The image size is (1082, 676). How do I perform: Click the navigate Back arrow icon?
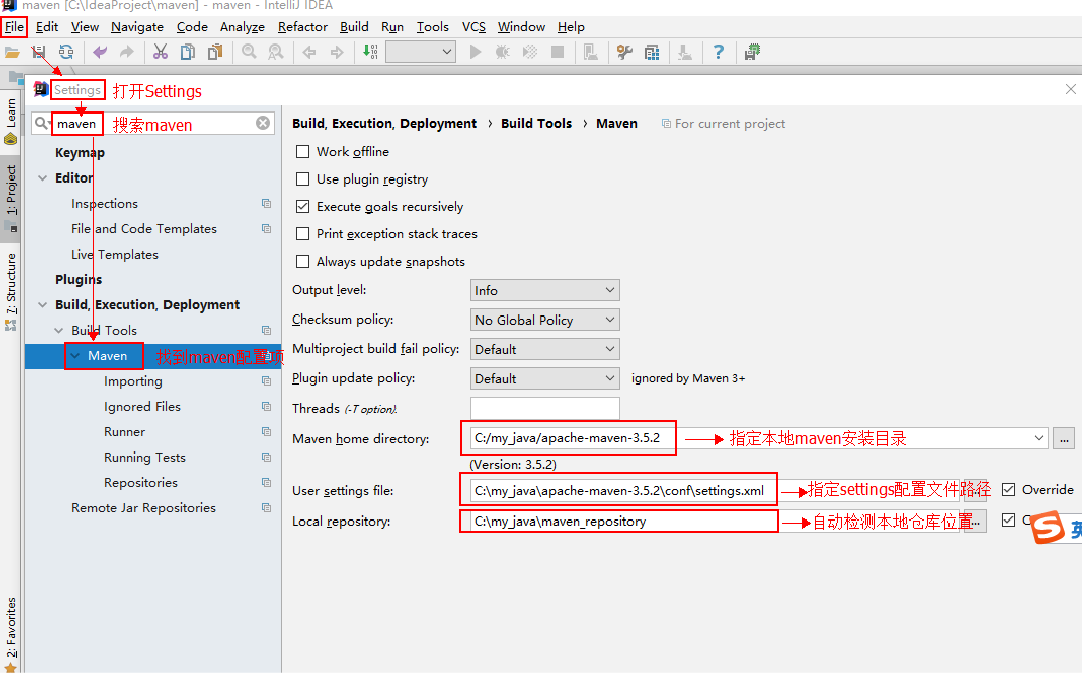[x=309, y=52]
